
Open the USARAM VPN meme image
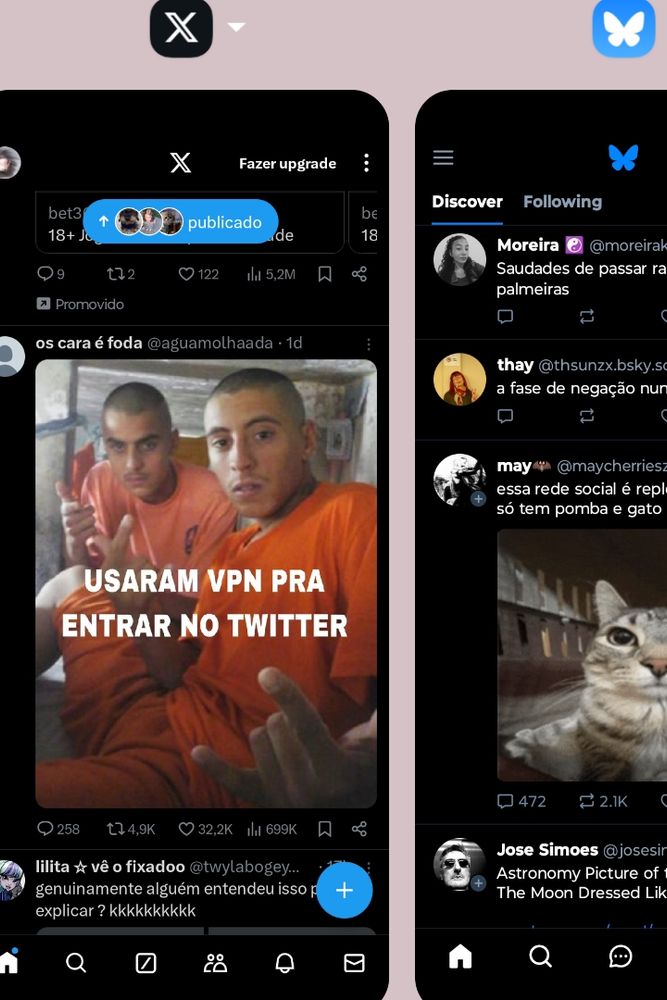pyautogui.click(x=206, y=584)
